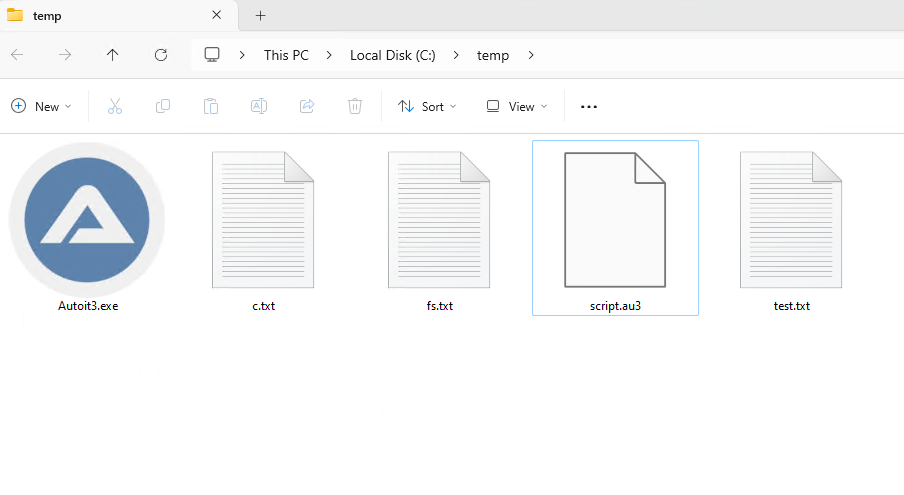
Task: Select the script.au3 file
Action: click(x=615, y=228)
